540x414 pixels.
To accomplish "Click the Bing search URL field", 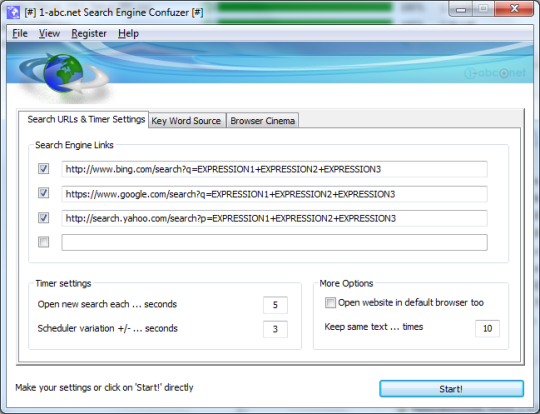I will coord(274,169).
